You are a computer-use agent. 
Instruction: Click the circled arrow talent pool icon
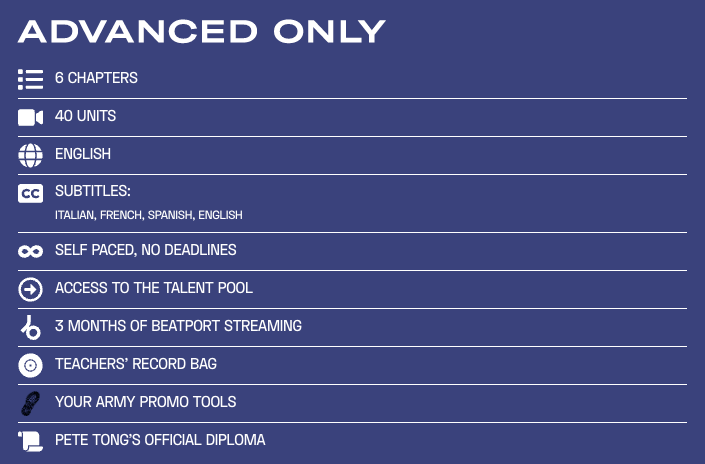click(30, 289)
